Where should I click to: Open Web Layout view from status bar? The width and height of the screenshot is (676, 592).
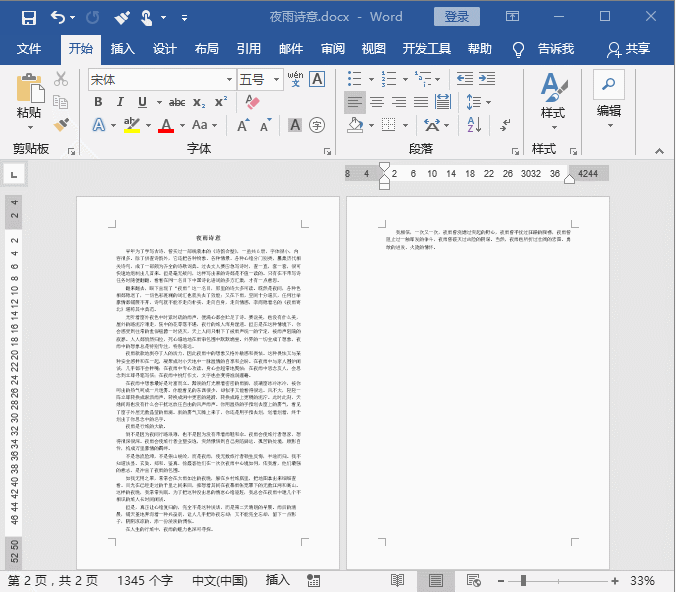click(x=474, y=580)
